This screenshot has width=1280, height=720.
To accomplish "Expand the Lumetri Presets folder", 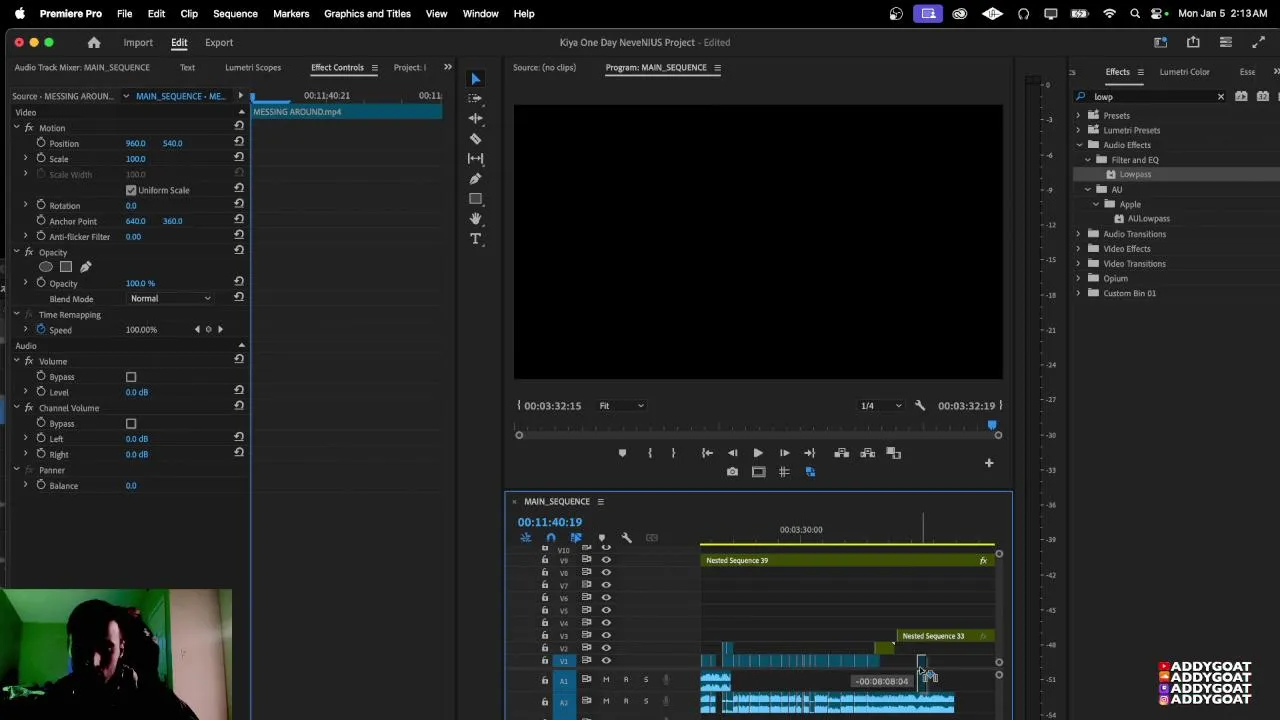I will pyautogui.click(x=1078, y=130).
